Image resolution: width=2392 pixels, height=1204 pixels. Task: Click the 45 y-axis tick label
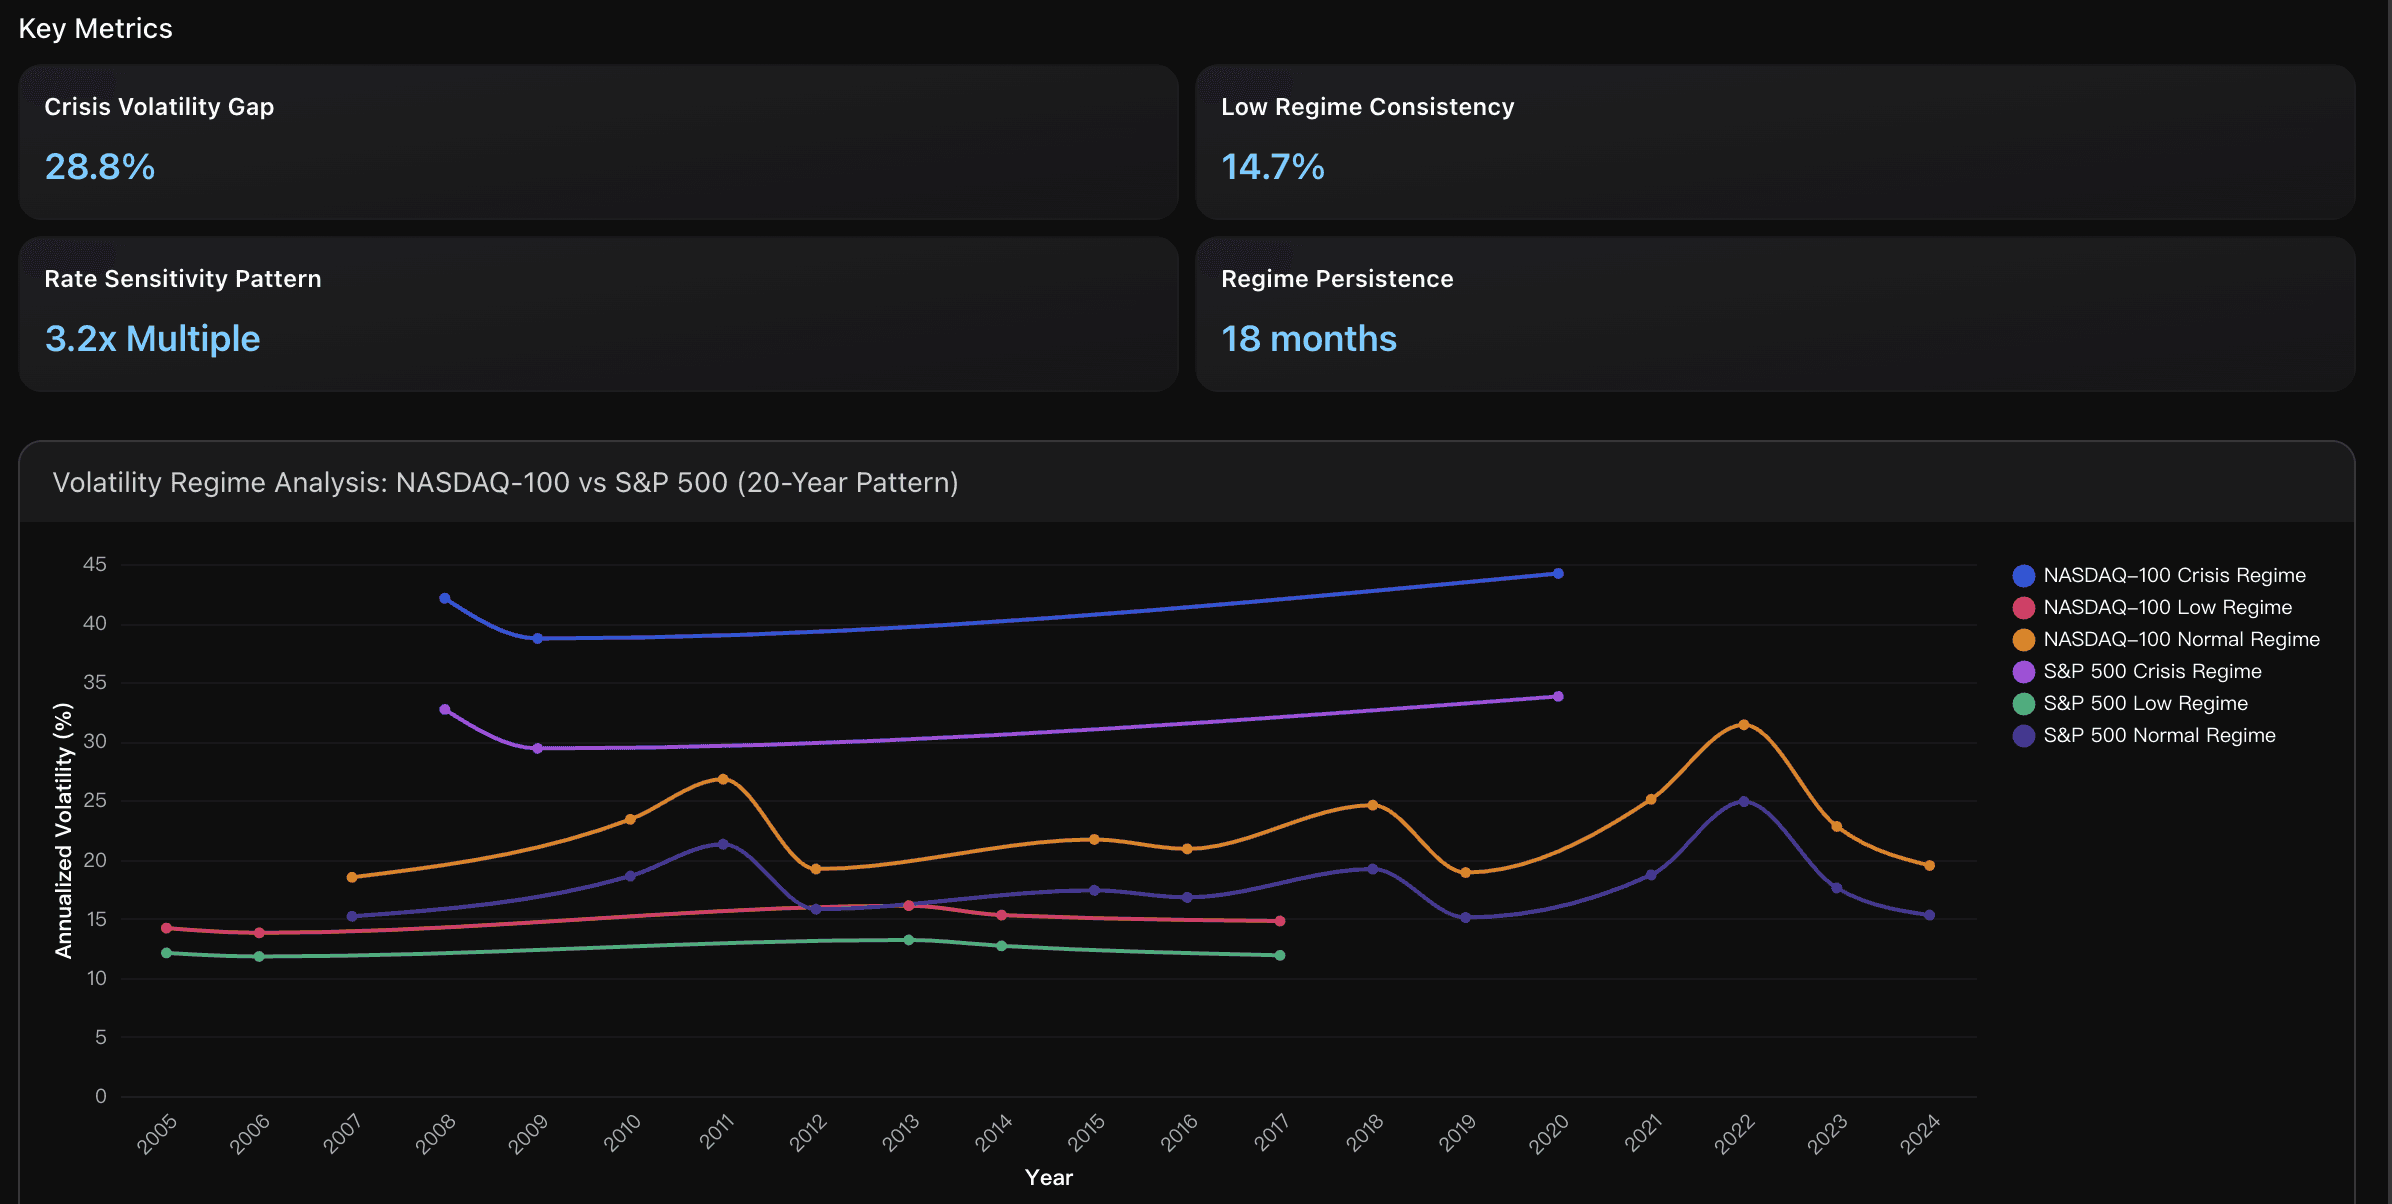coord(95,564)
